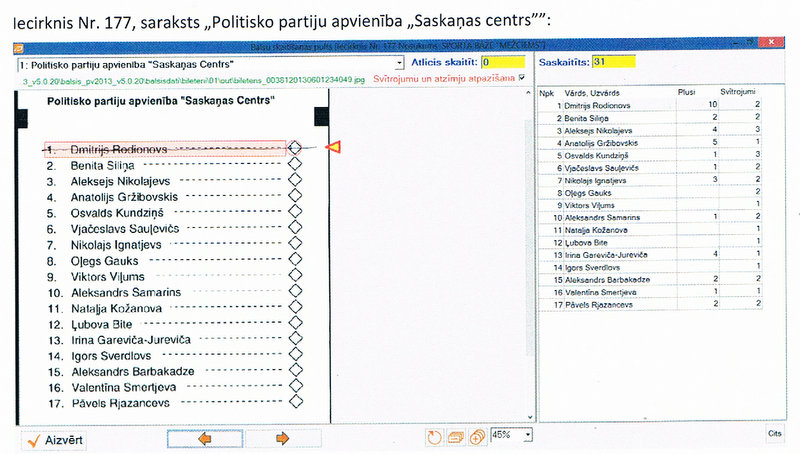Viewport: 800px width, 454px height.
Task: Click the rotate image icon
Action: tap(434, 438)
